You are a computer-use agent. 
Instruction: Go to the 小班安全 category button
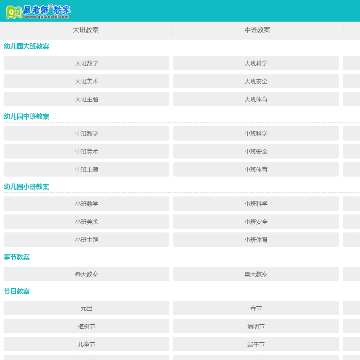pos(256,222)
